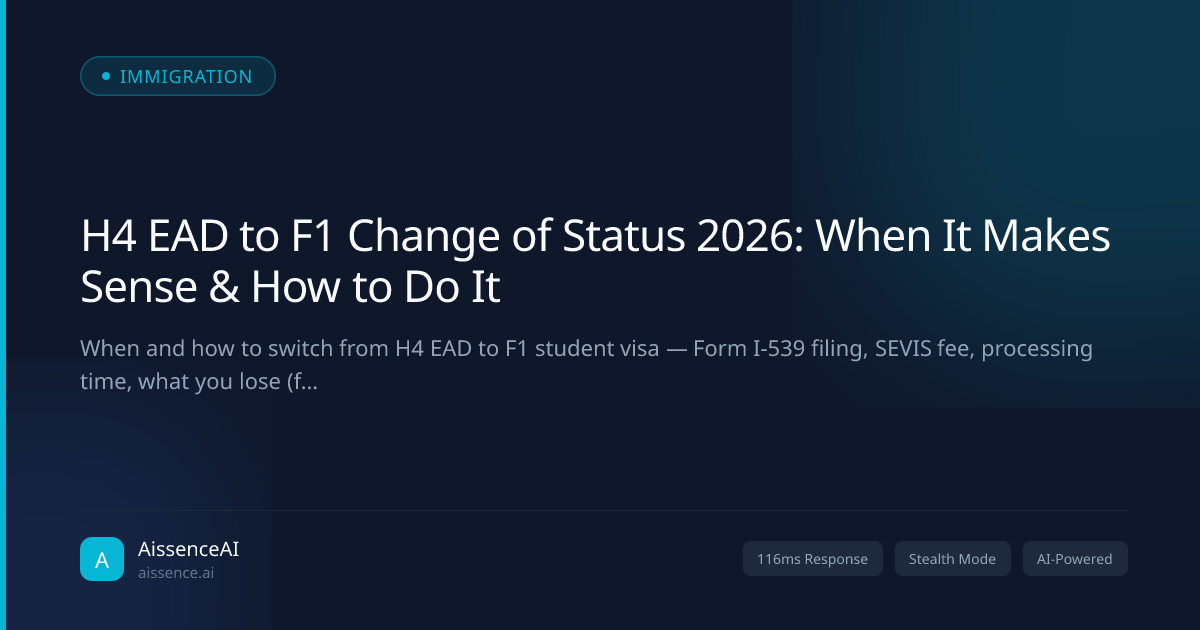Image resolution: width=1200 pixels, height=630 pixels.
Task: Select the 'AI-Powered' badge
Action: [1075, 559]
